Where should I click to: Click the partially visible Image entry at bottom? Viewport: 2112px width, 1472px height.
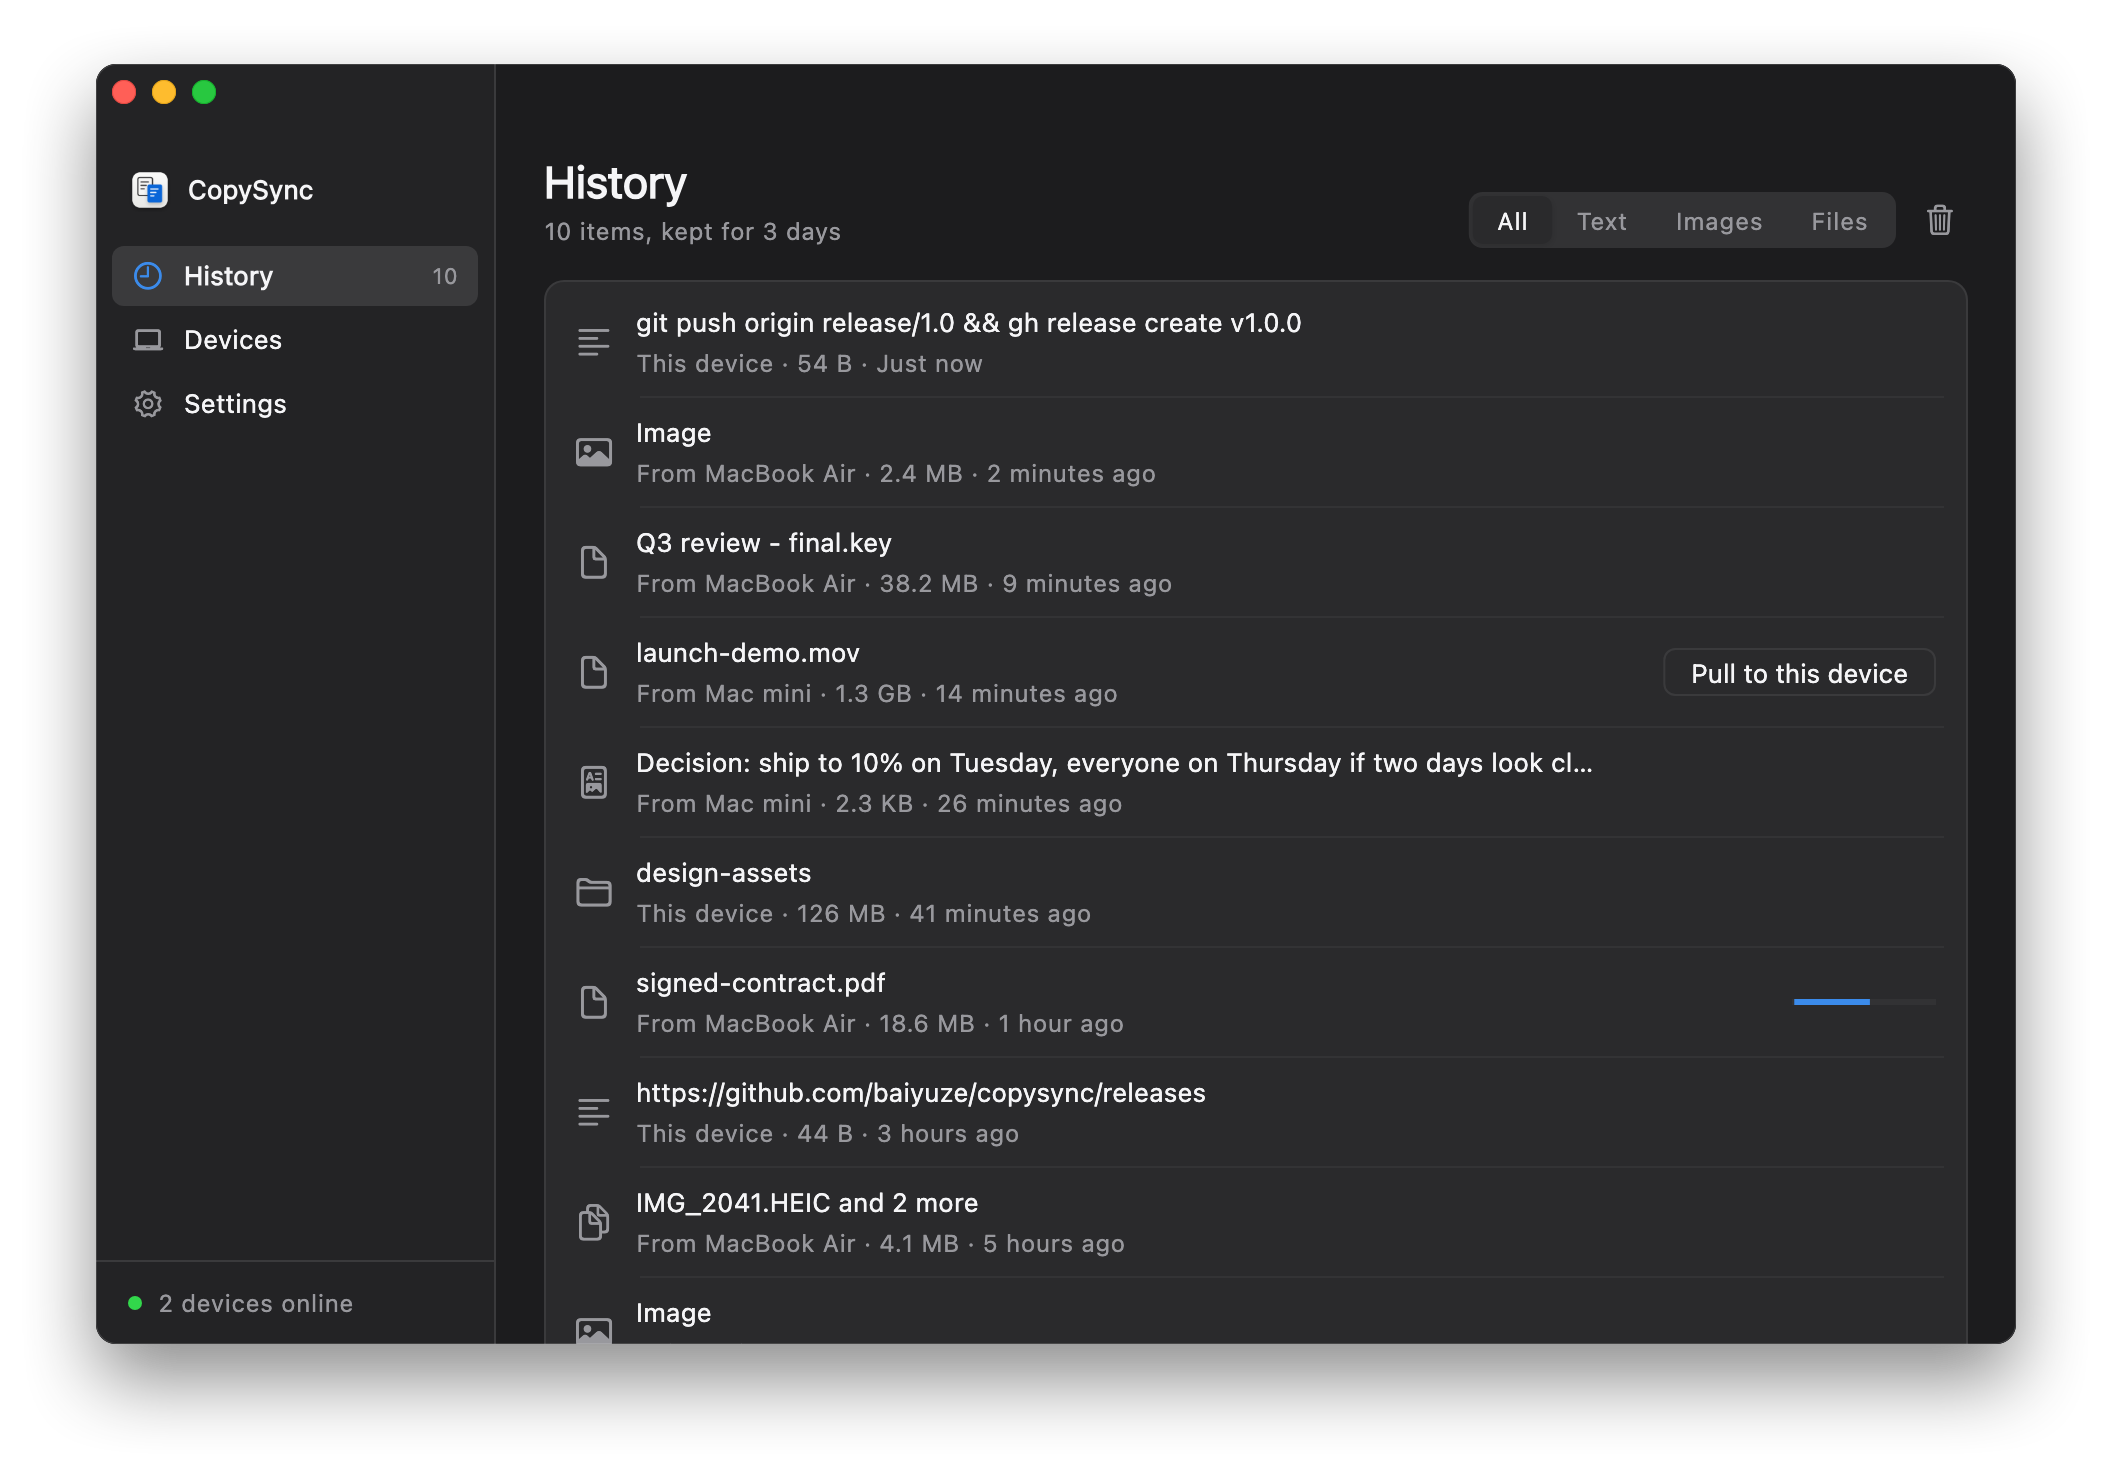tap(1256, 1311)
